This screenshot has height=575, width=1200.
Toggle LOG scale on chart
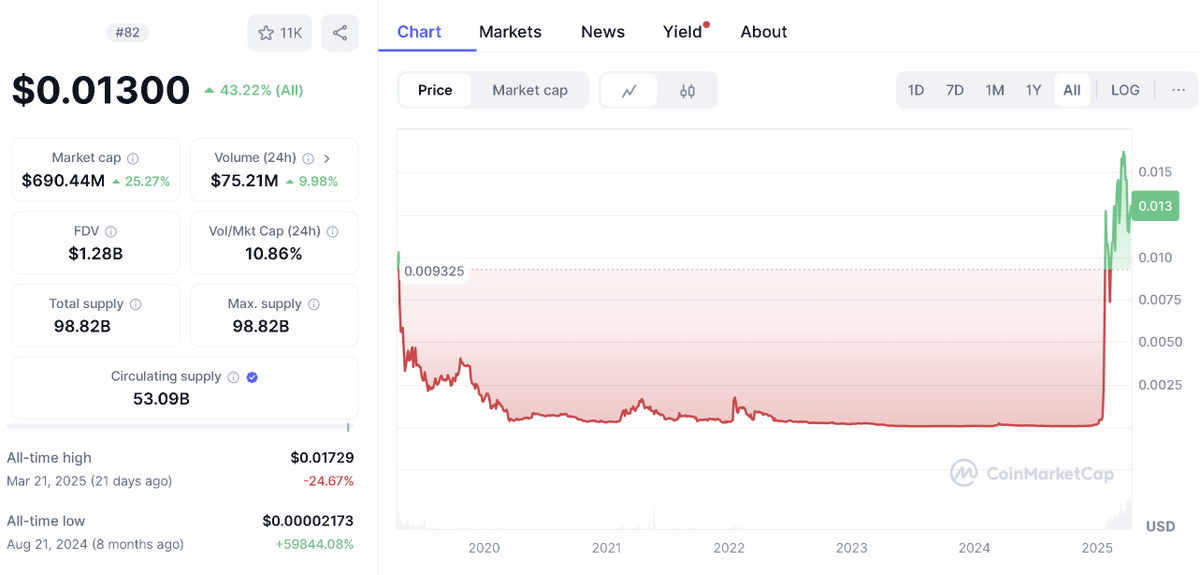(1125, 90)
